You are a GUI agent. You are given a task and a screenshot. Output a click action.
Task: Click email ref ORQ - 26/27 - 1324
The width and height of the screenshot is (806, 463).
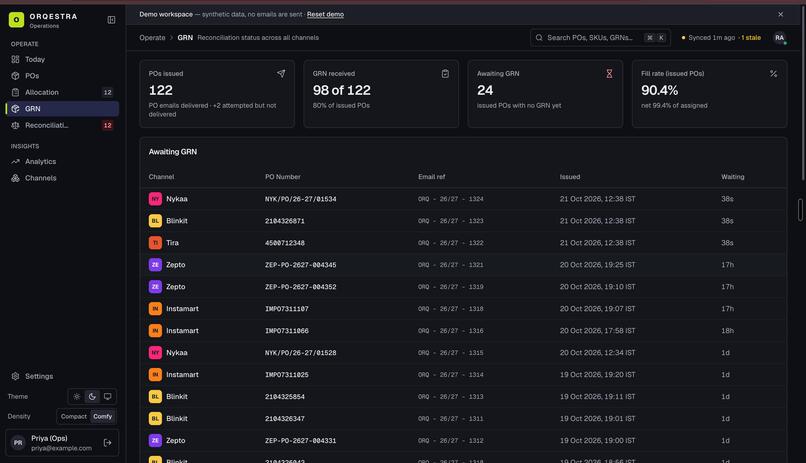[451, 199]
